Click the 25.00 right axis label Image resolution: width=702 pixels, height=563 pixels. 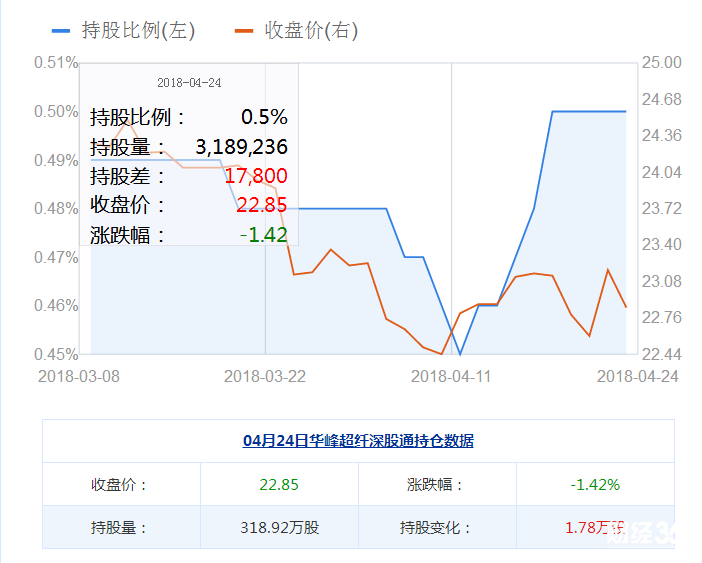pos(662,62)
